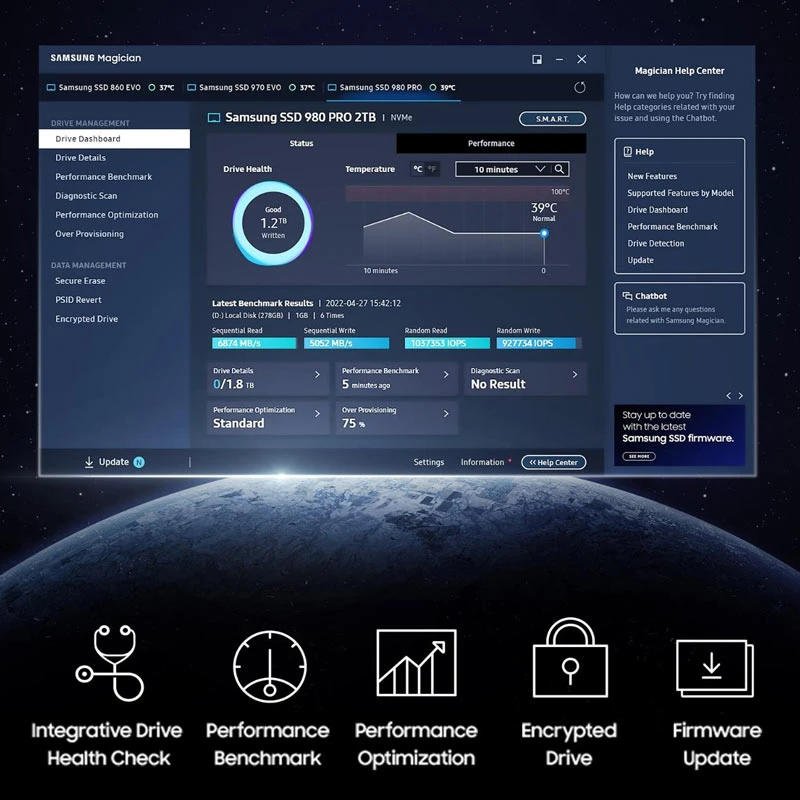Image resolution: width=800 pixels, height=800 pixels.
Task: Open the Over Provisioning card arrow
Action: pyautogui.click(x=446, y=414)
